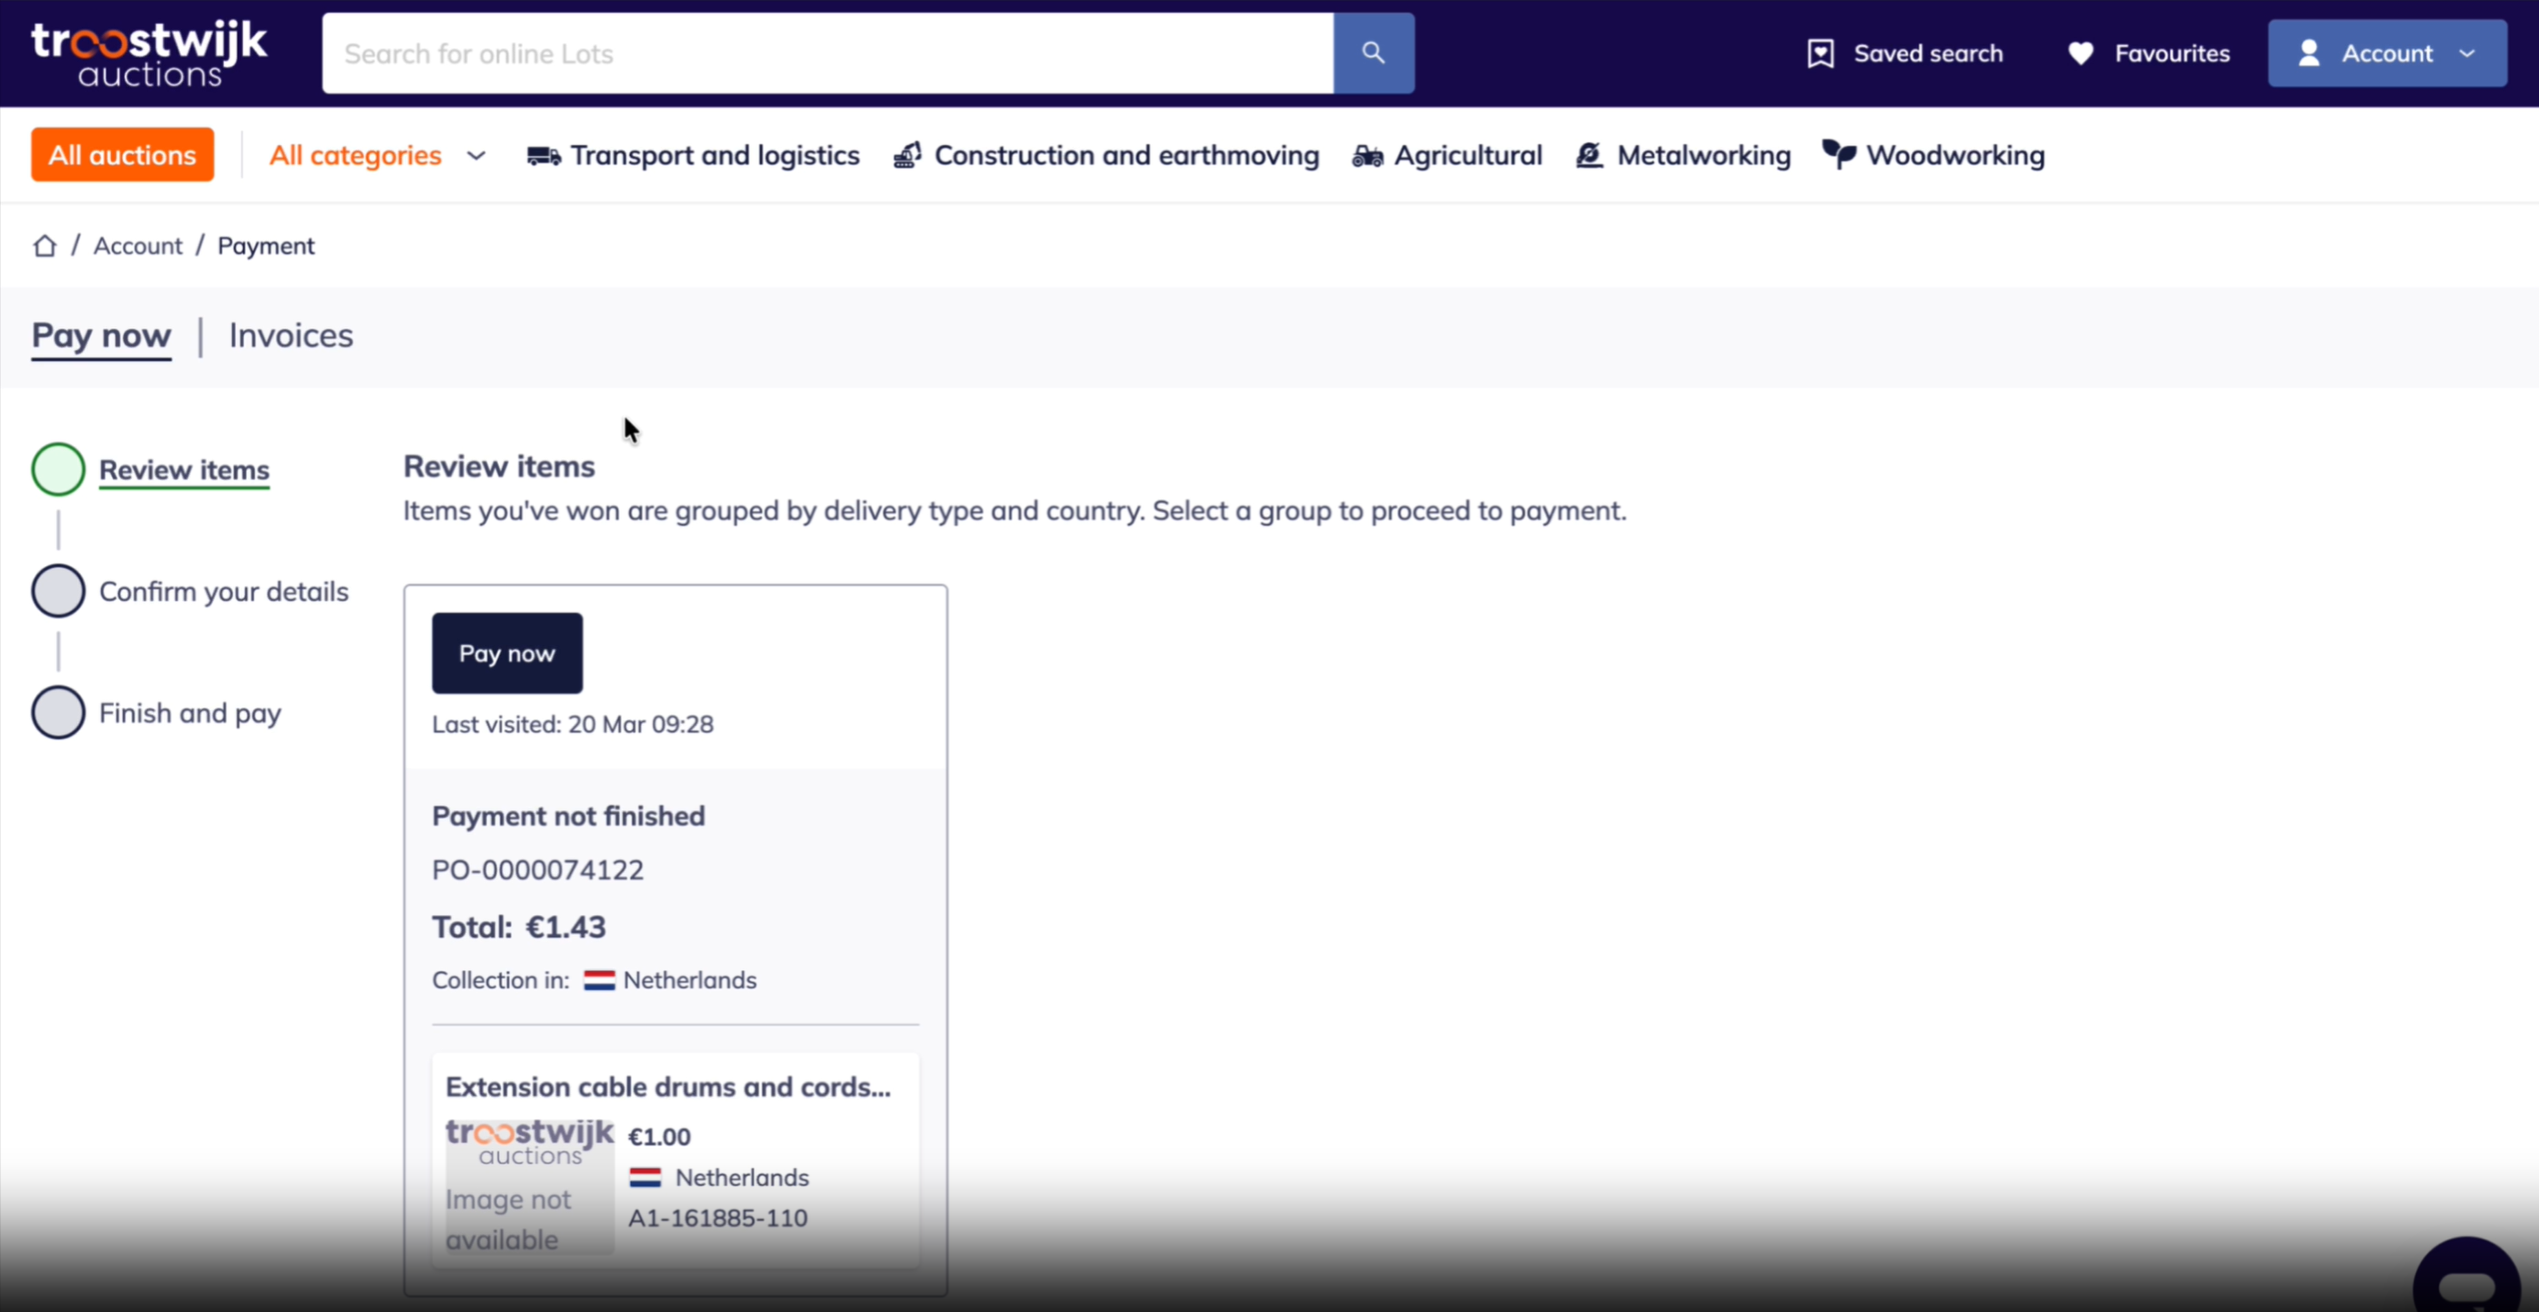The height and width of the screenshot is (1312, 2539).
Task: Select the Metalworking category icon
Action: coord(1588,155)
